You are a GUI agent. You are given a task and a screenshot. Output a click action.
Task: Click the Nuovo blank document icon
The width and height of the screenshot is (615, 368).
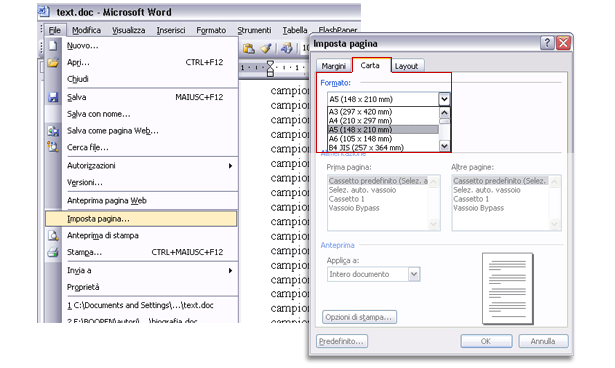pyautogui.click(x=53, y=46)
